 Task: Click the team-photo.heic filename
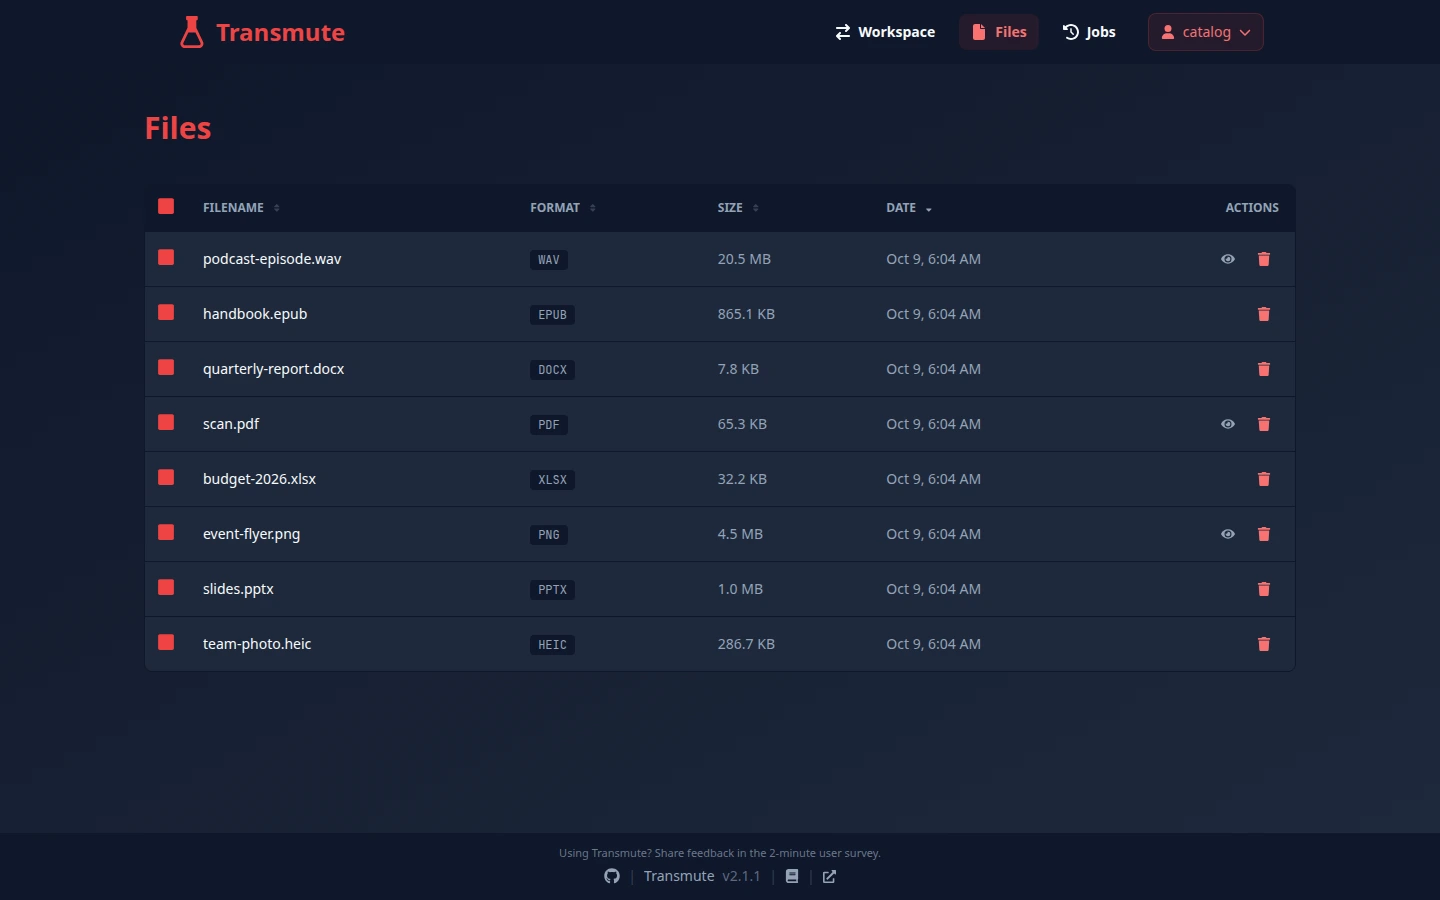coord(257,644)
